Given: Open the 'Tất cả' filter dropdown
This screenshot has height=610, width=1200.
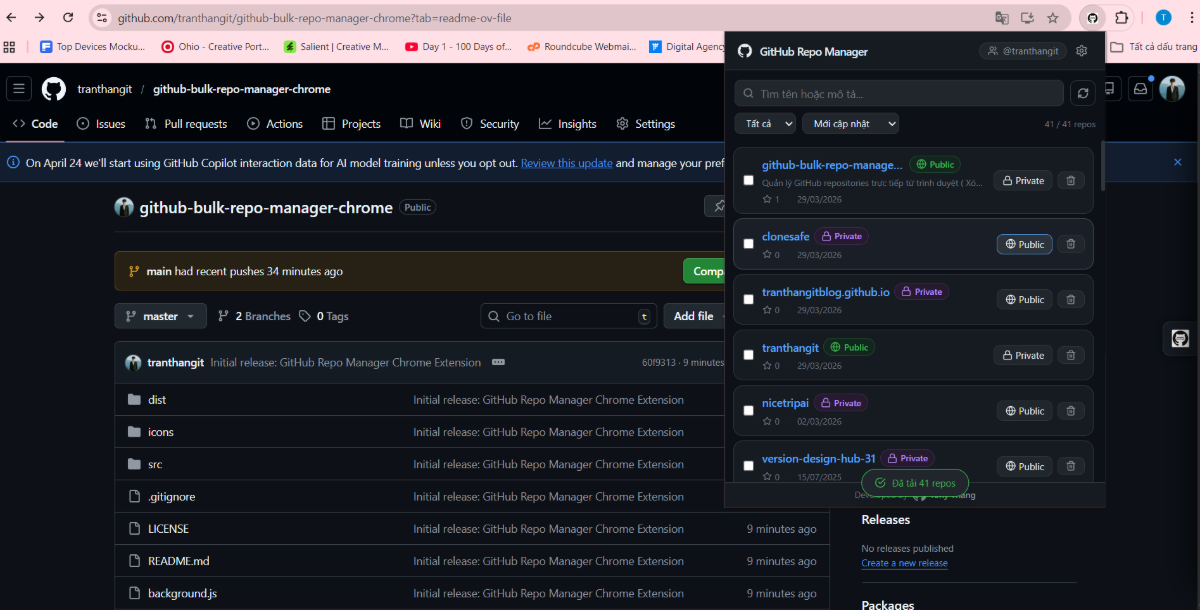Looking at the screenshot, I should (x=765, y=123).
